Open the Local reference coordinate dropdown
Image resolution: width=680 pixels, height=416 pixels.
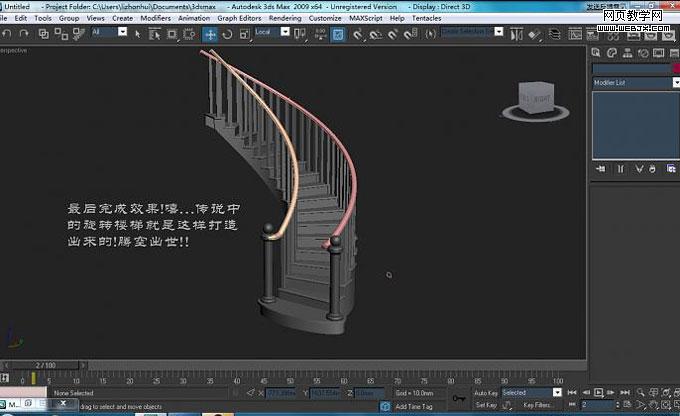tap(285, 32)
